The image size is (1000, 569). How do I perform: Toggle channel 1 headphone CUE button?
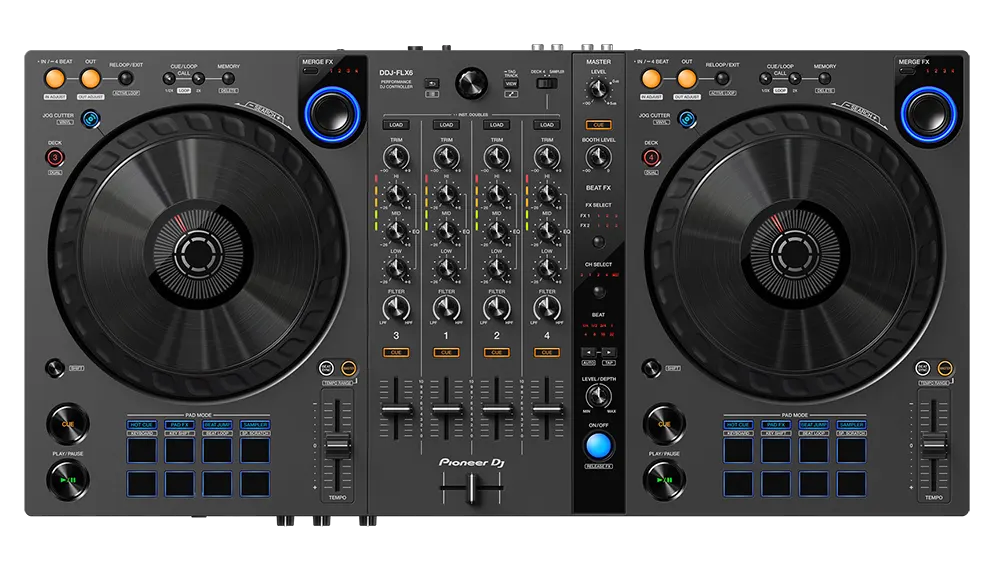(446, 352)
